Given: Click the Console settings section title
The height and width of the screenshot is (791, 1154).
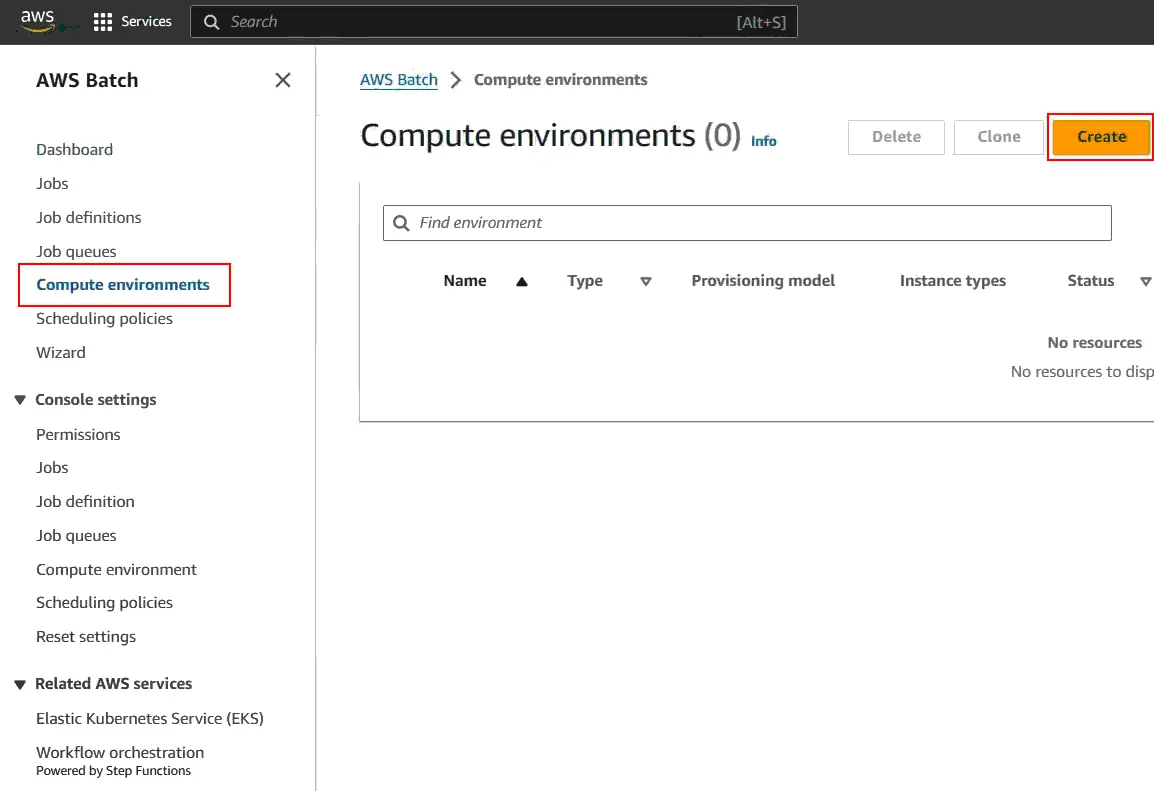Looking at the screenshot, I should tap(96, 400).
